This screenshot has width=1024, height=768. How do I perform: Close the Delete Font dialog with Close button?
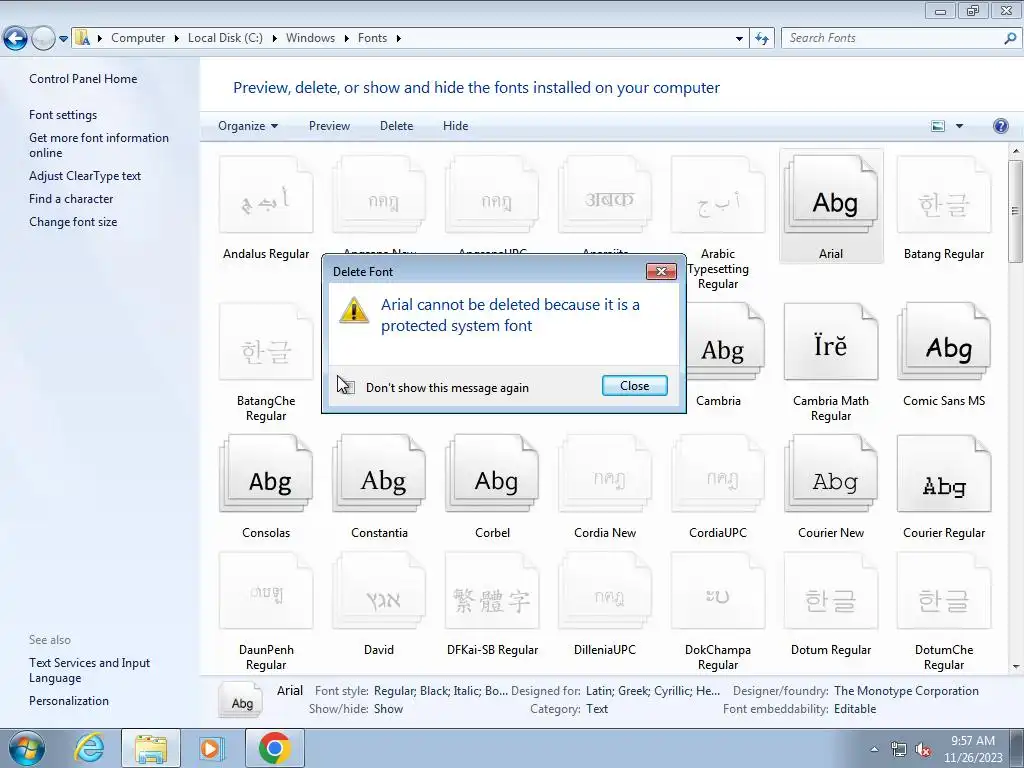click(634, 386)
